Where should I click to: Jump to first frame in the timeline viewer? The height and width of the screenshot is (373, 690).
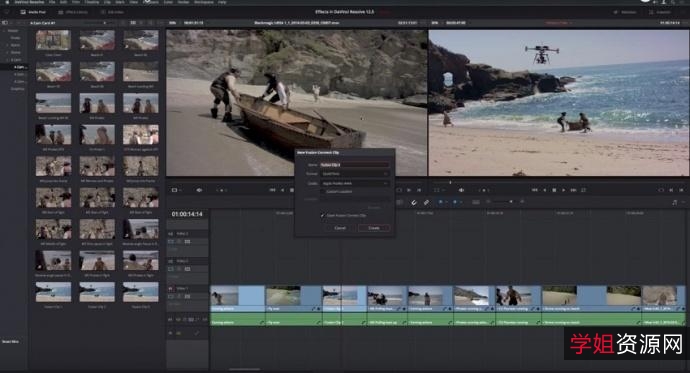pyautogui.click(x=534, y=190)
